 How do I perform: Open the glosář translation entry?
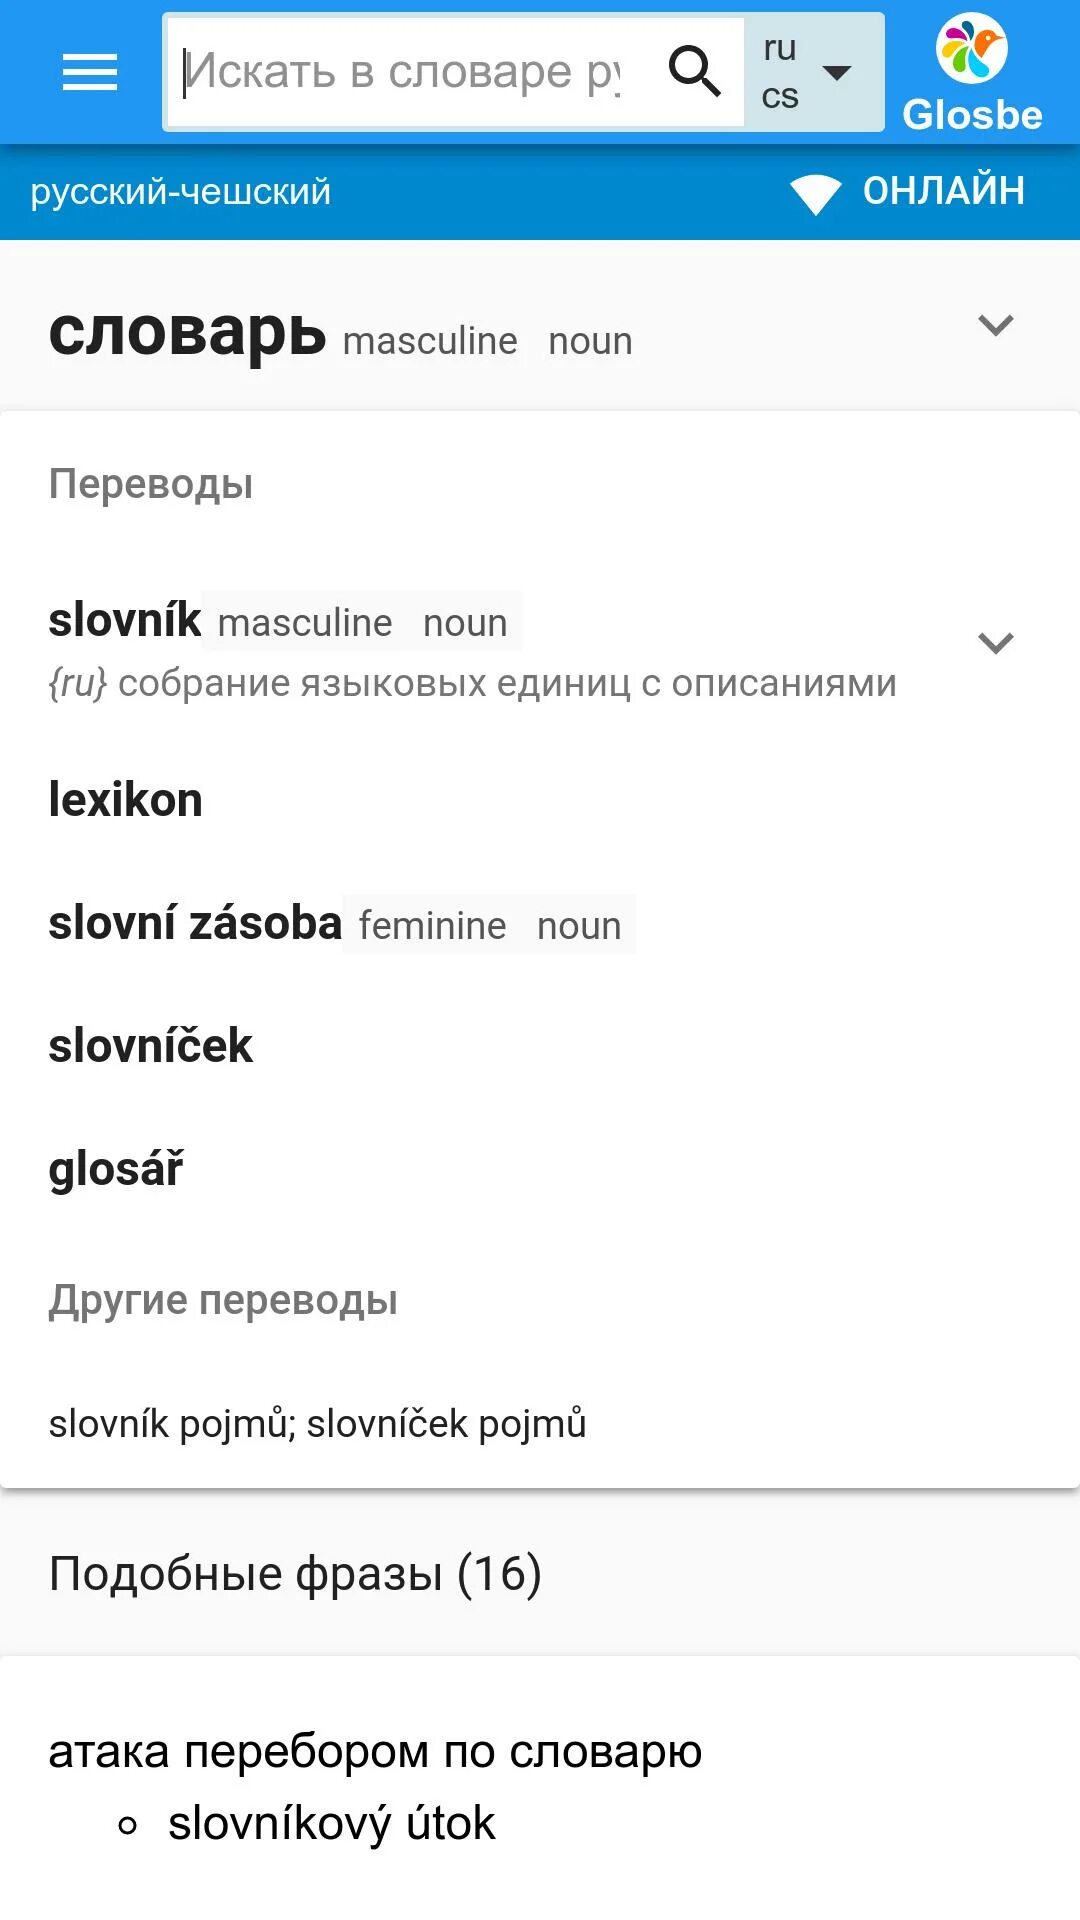coord(116,1170)
